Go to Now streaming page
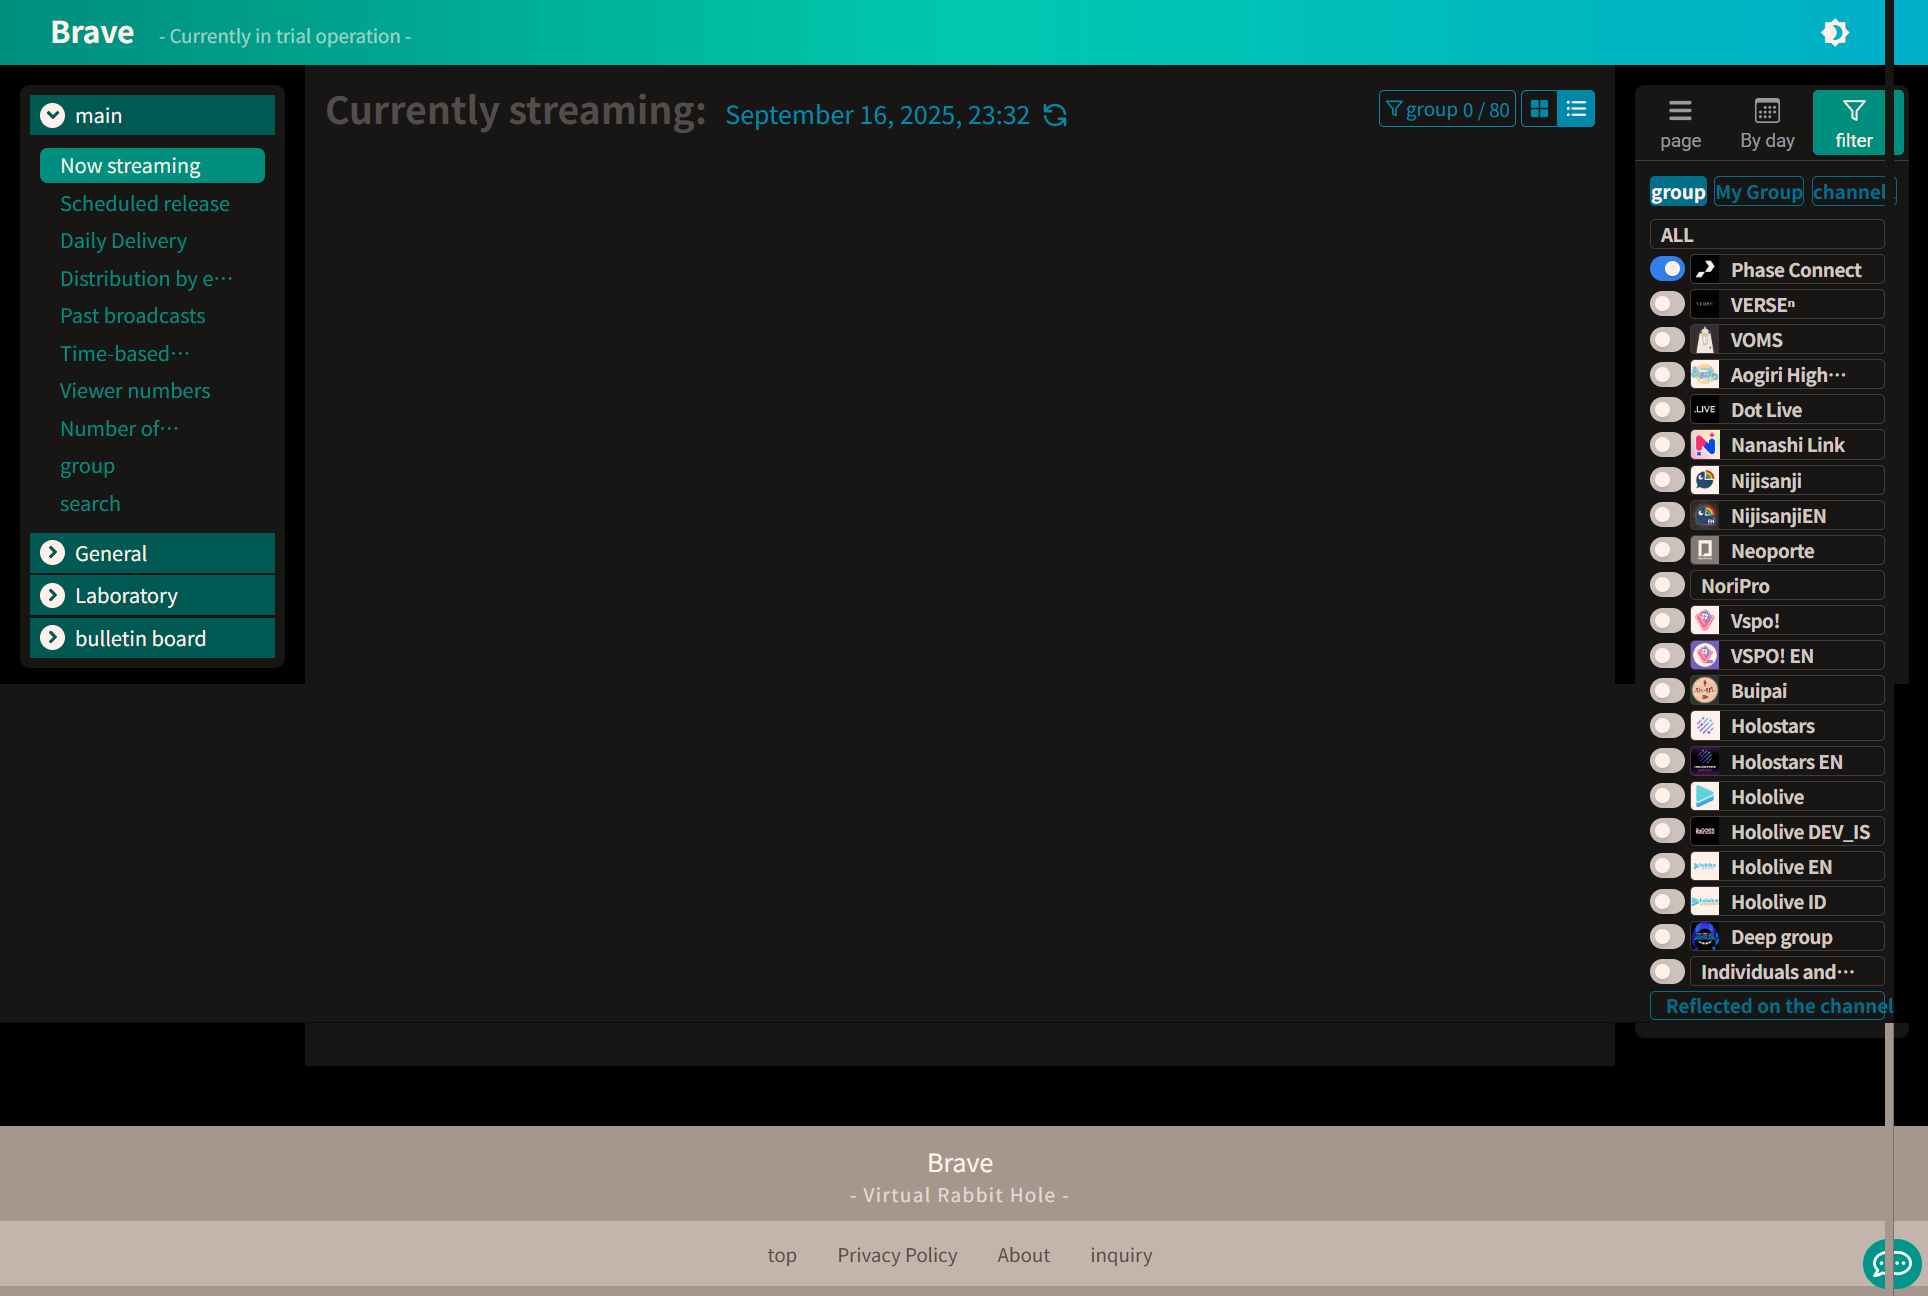The width and height of the screenshot is (1928, 1296). 152,166
